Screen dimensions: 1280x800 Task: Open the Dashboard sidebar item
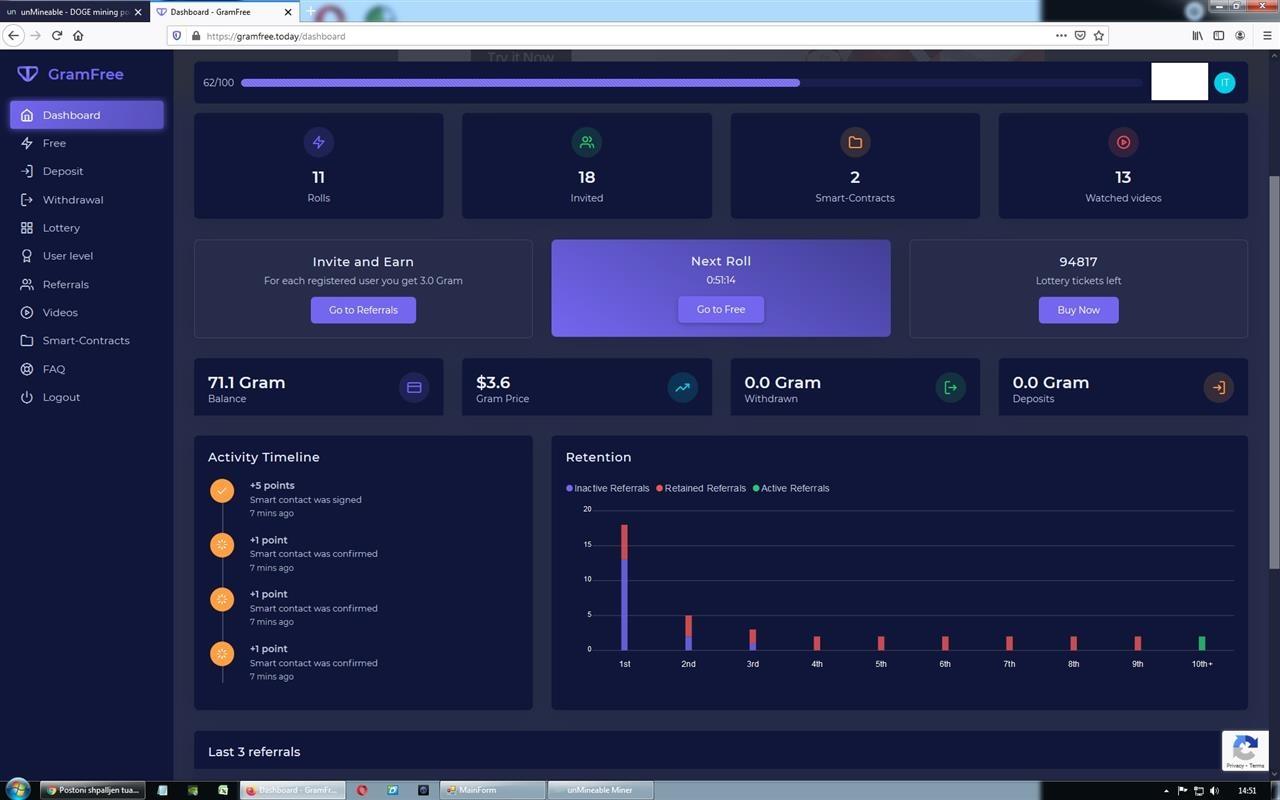point(87,115)
